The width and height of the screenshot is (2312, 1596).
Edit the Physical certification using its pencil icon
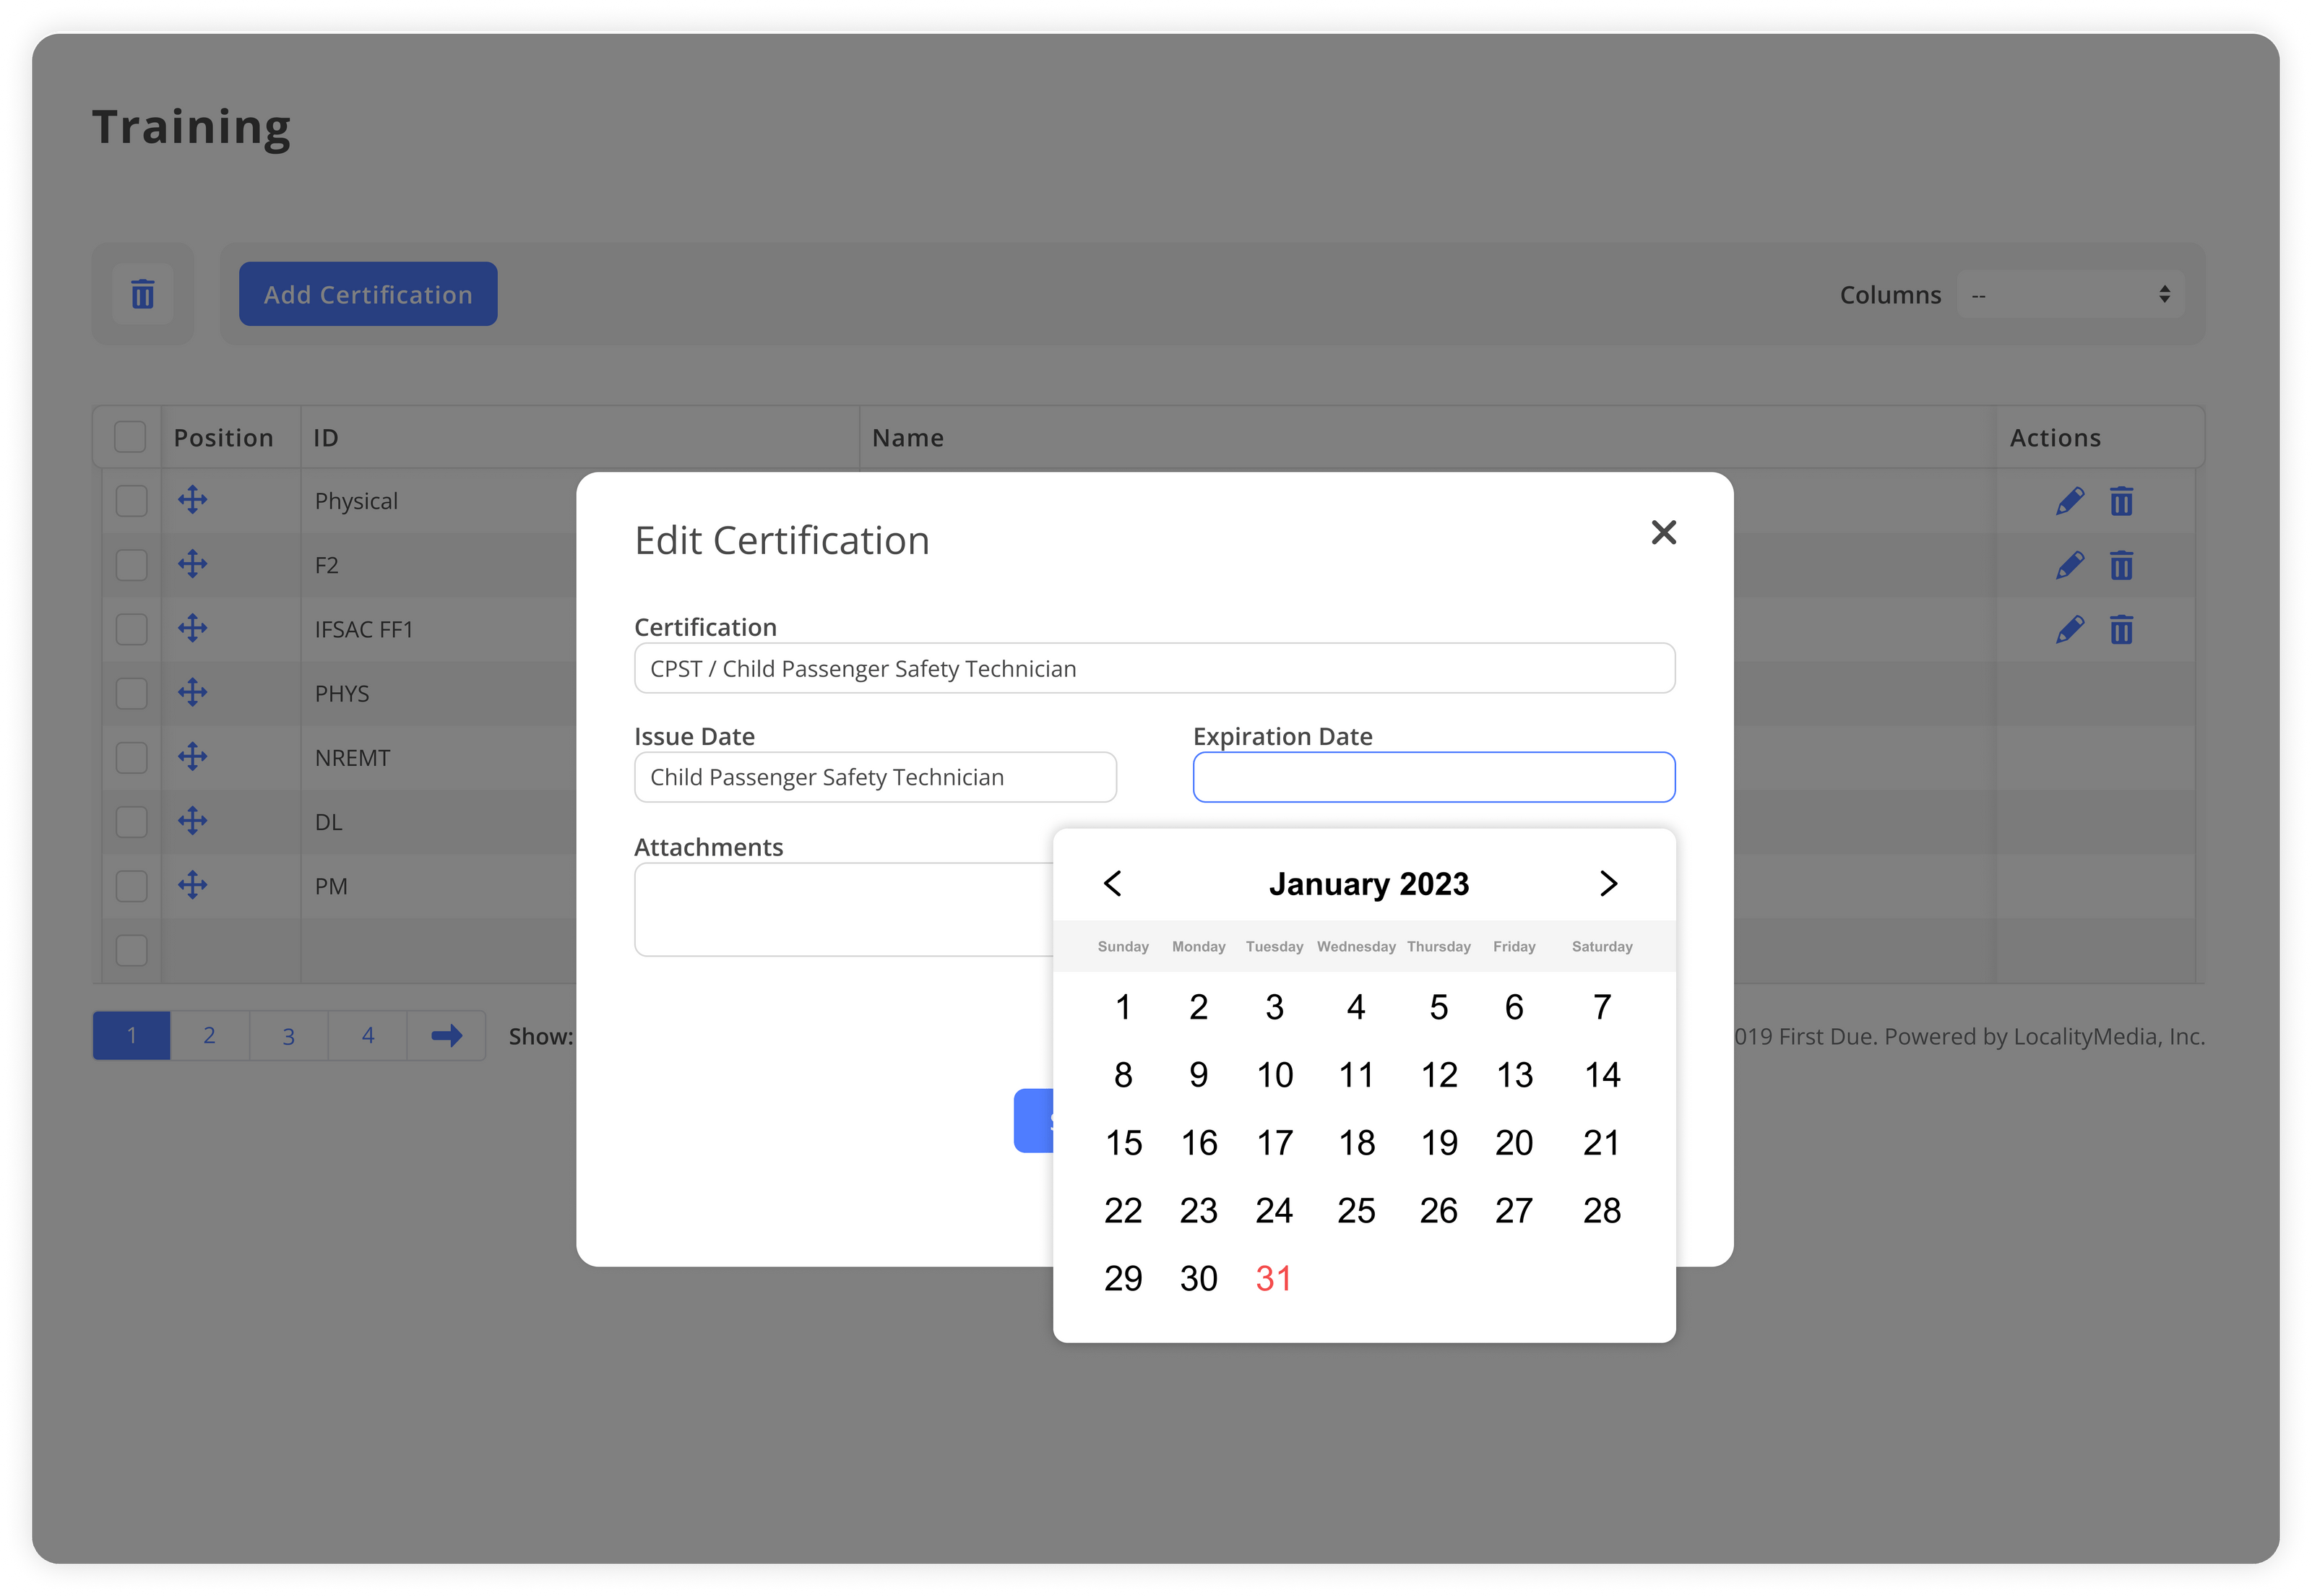coord(2070,501)
